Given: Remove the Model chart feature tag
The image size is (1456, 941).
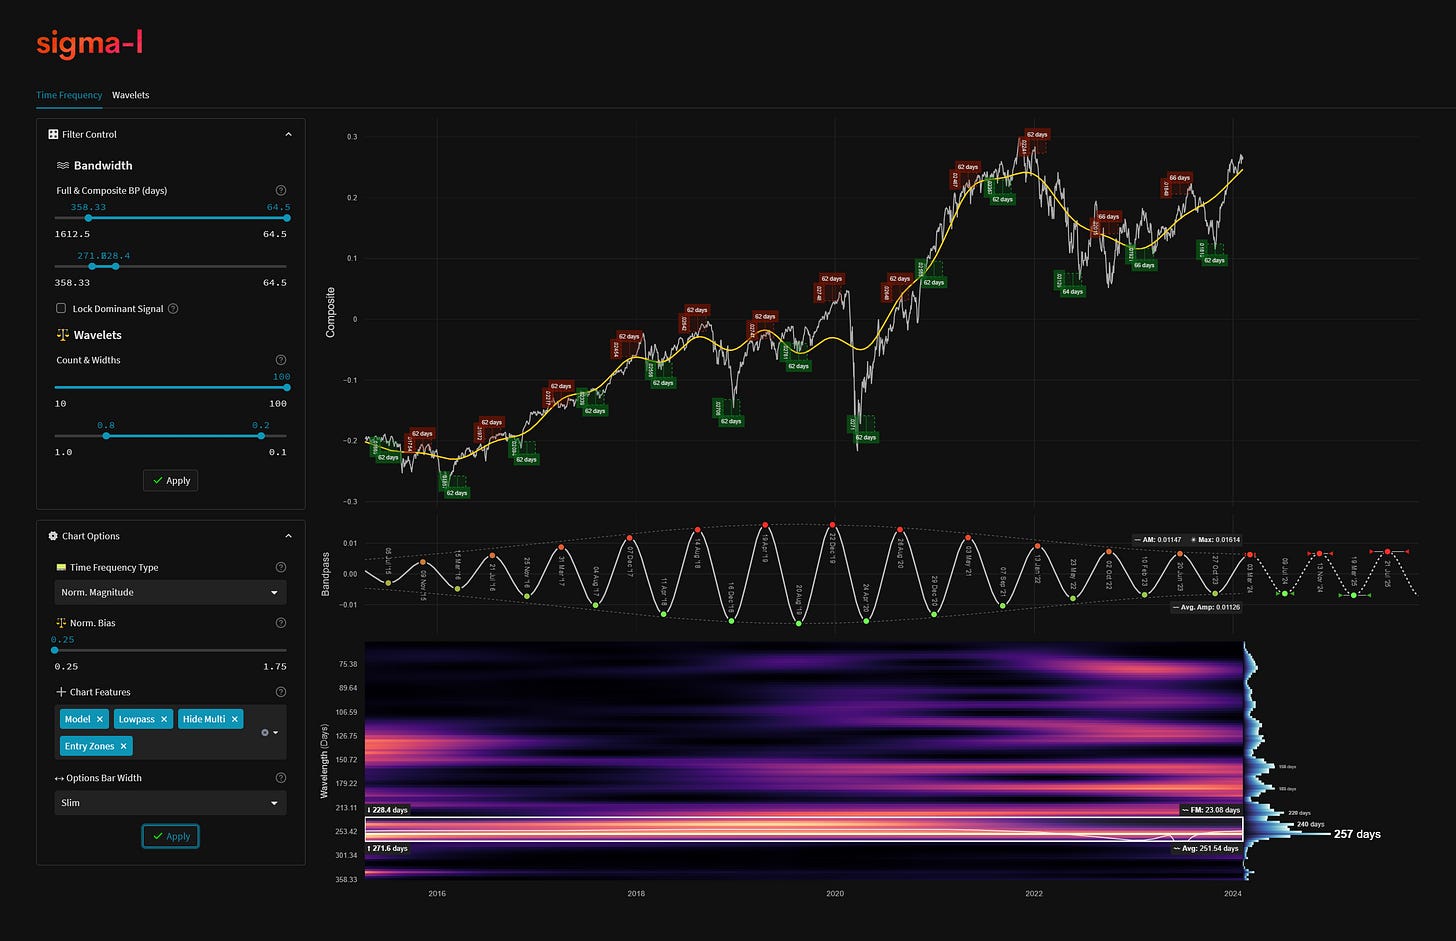Looking at the screenshot, I should pos(100,719).
